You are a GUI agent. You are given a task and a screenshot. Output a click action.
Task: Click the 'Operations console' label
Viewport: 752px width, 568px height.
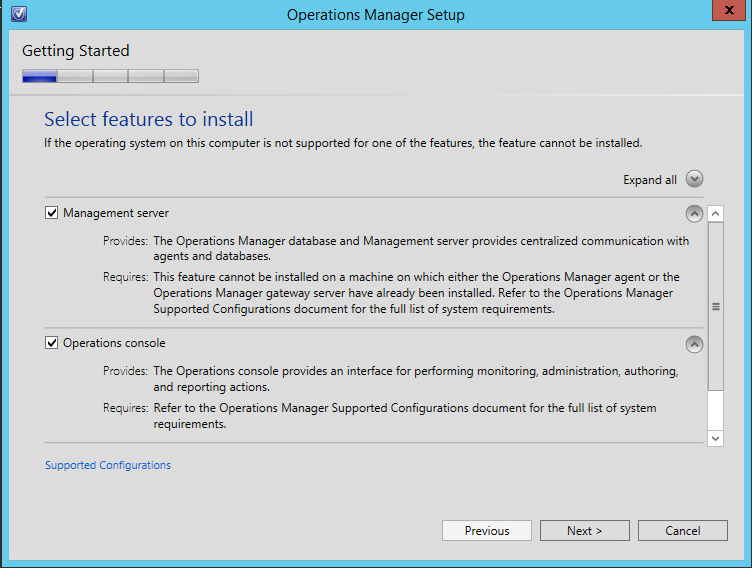click(x=114, y=343)
